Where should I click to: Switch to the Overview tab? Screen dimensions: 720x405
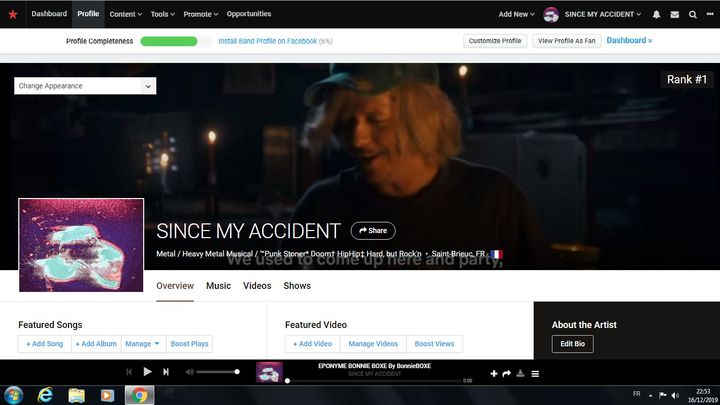175,286
